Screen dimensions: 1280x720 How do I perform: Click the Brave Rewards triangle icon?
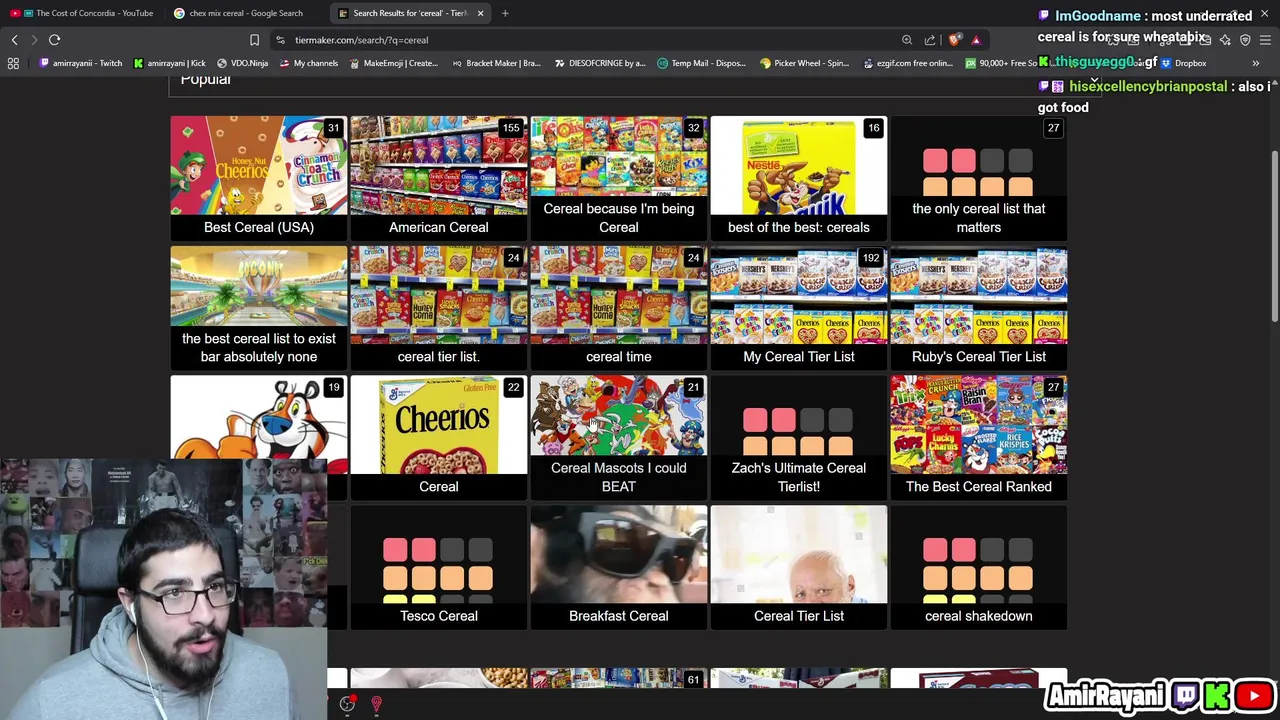coord(976,40)
